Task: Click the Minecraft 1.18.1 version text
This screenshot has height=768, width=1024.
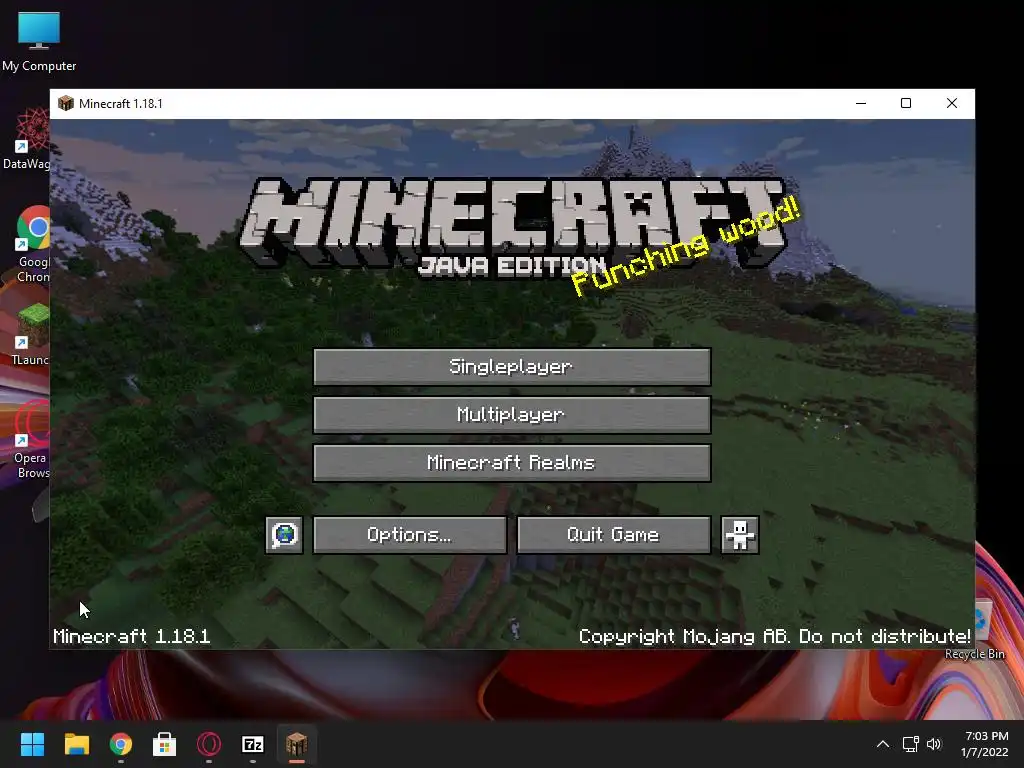Action: pos(131,636)
